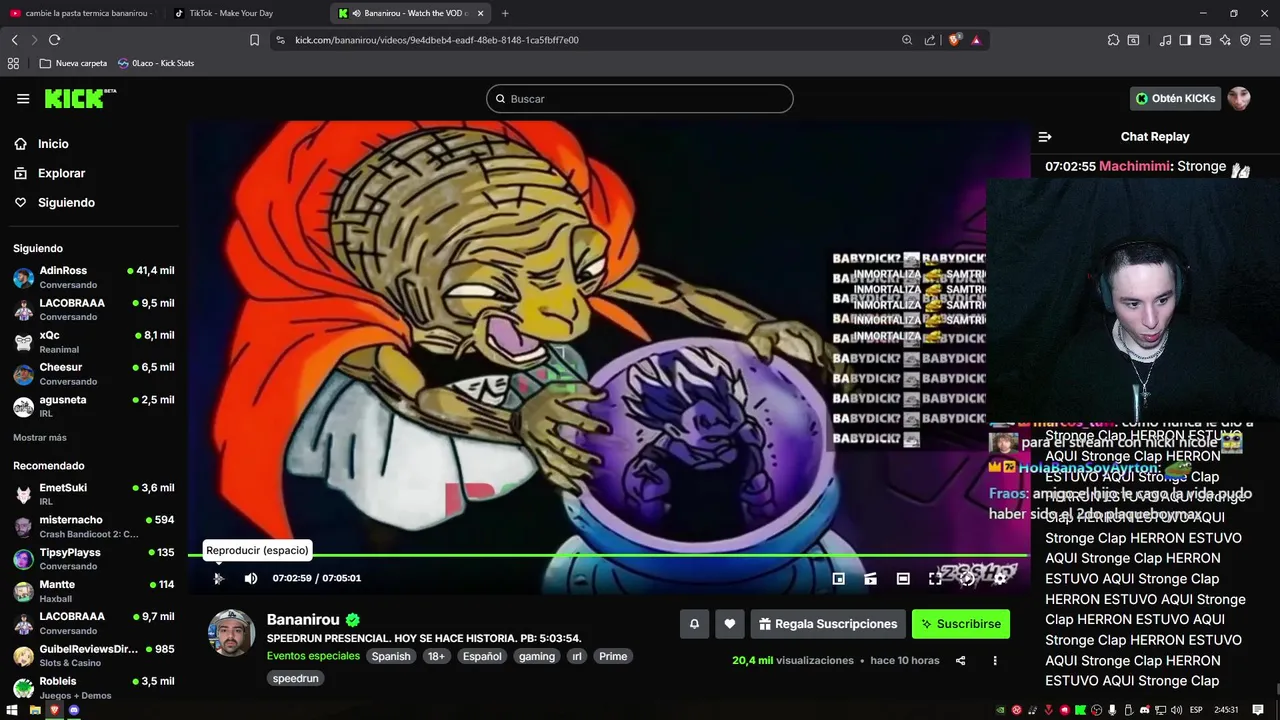
Task: Open Brave VPN shield icon
Action: coord(1245,40)
